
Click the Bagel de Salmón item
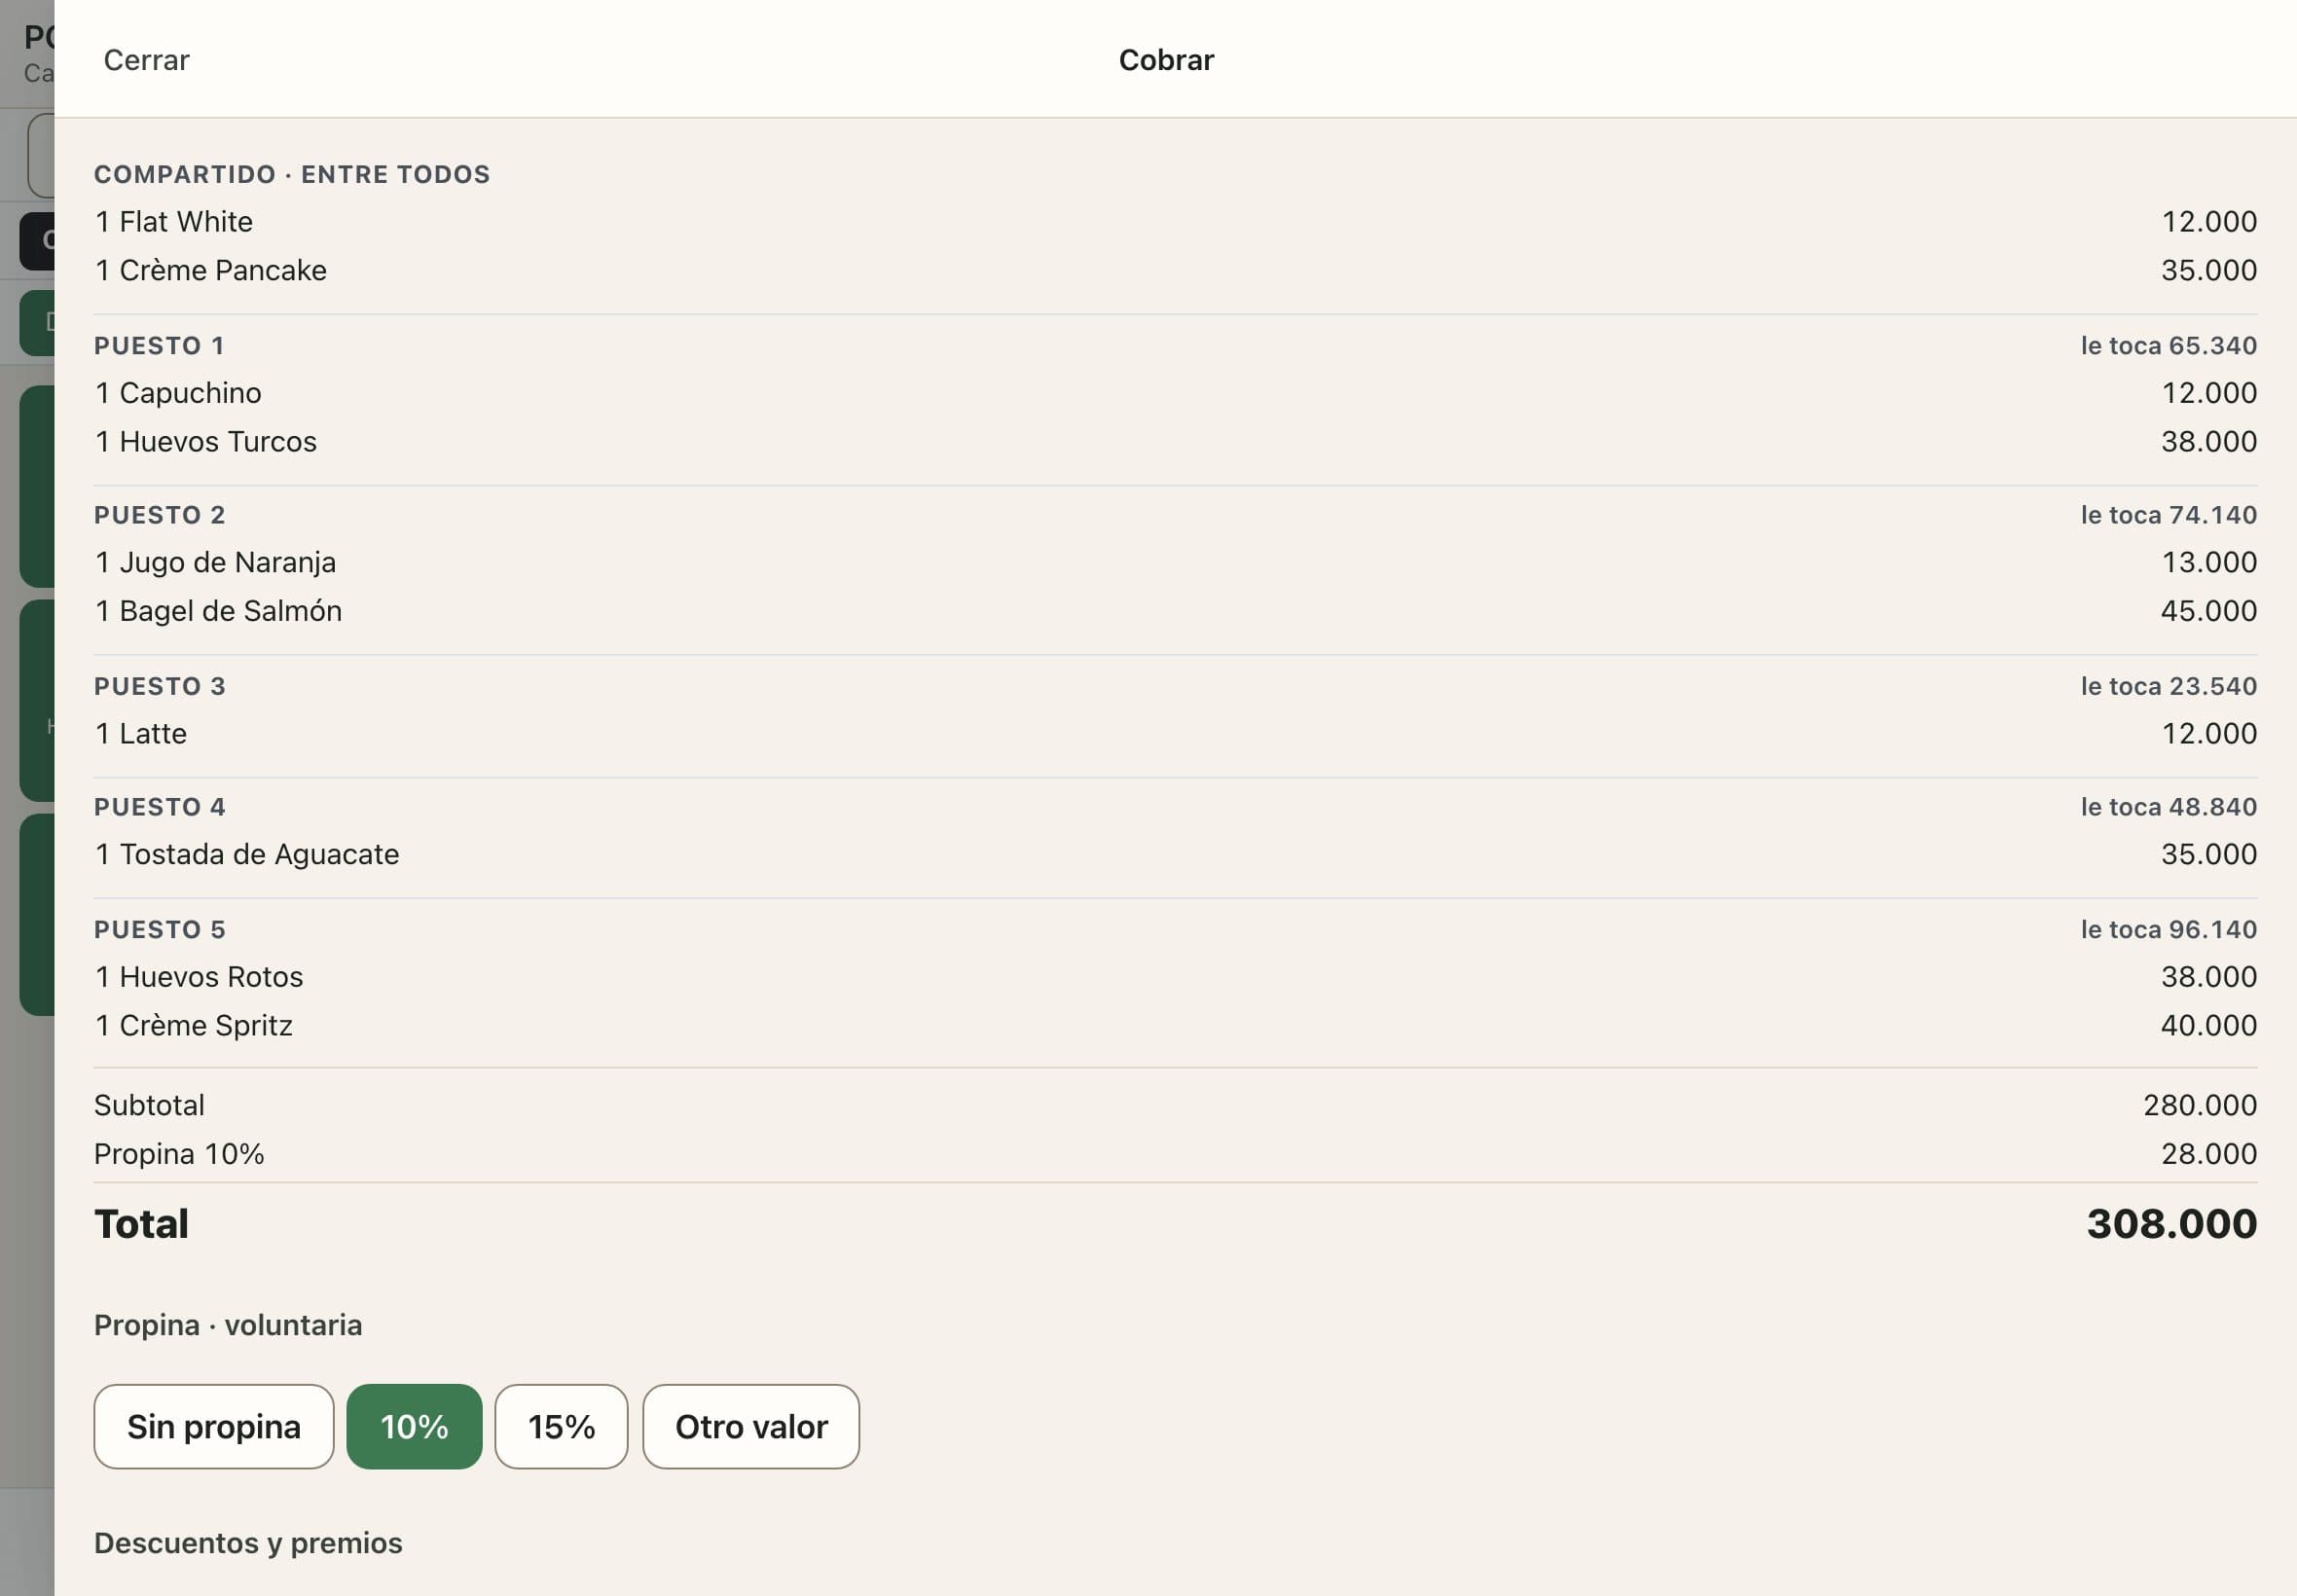click(x=1175, y=611)
